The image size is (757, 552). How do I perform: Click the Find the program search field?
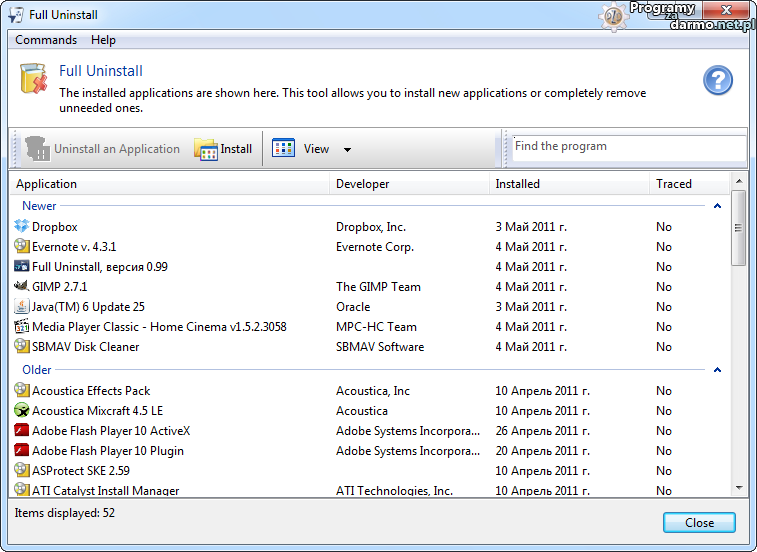(626, 147)
